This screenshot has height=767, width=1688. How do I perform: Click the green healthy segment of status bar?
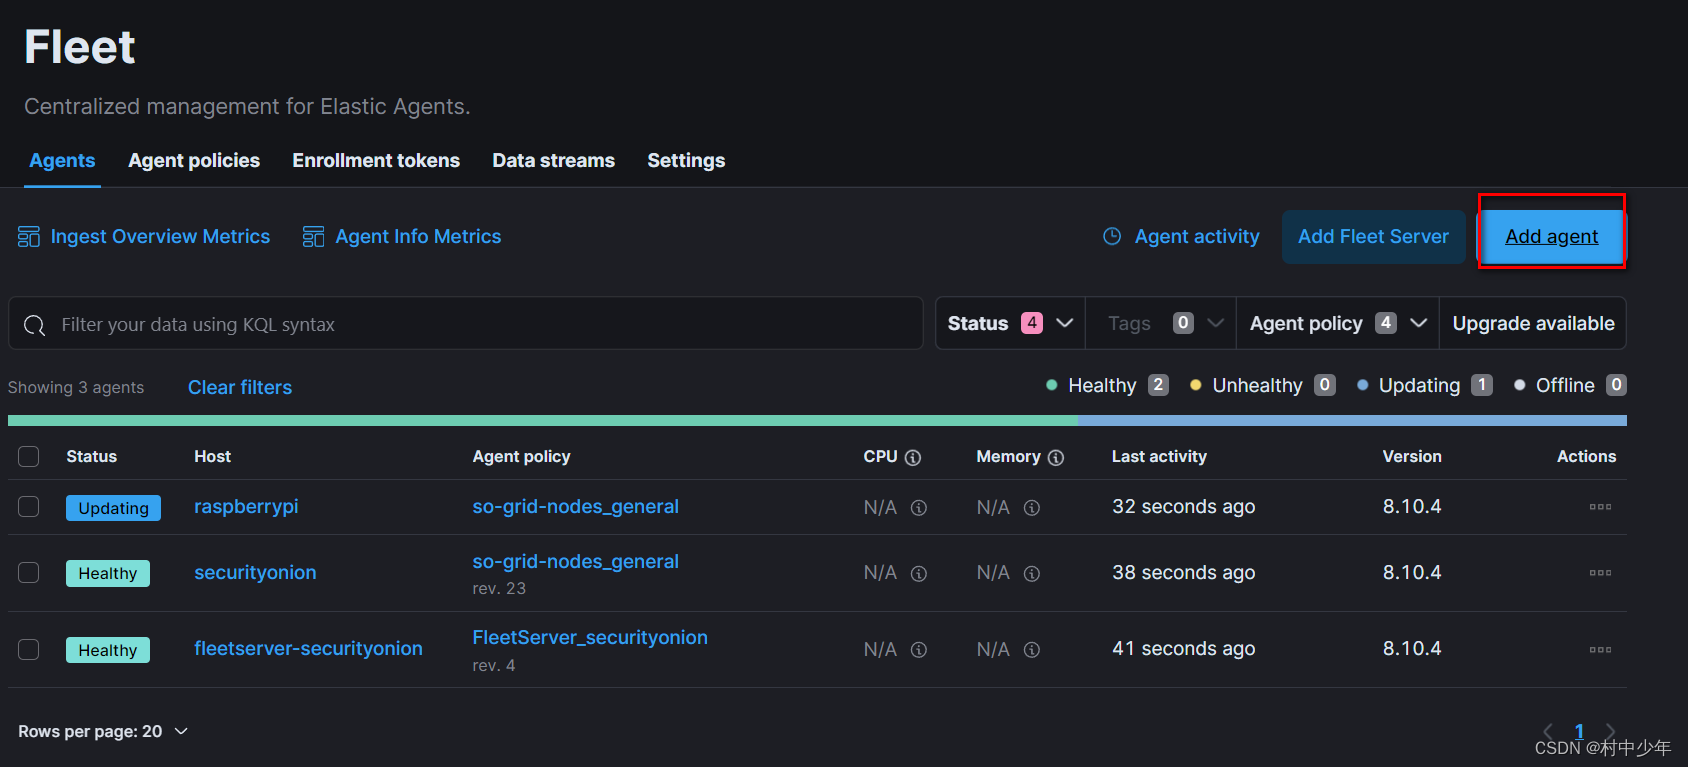click(x=543, y=421)
